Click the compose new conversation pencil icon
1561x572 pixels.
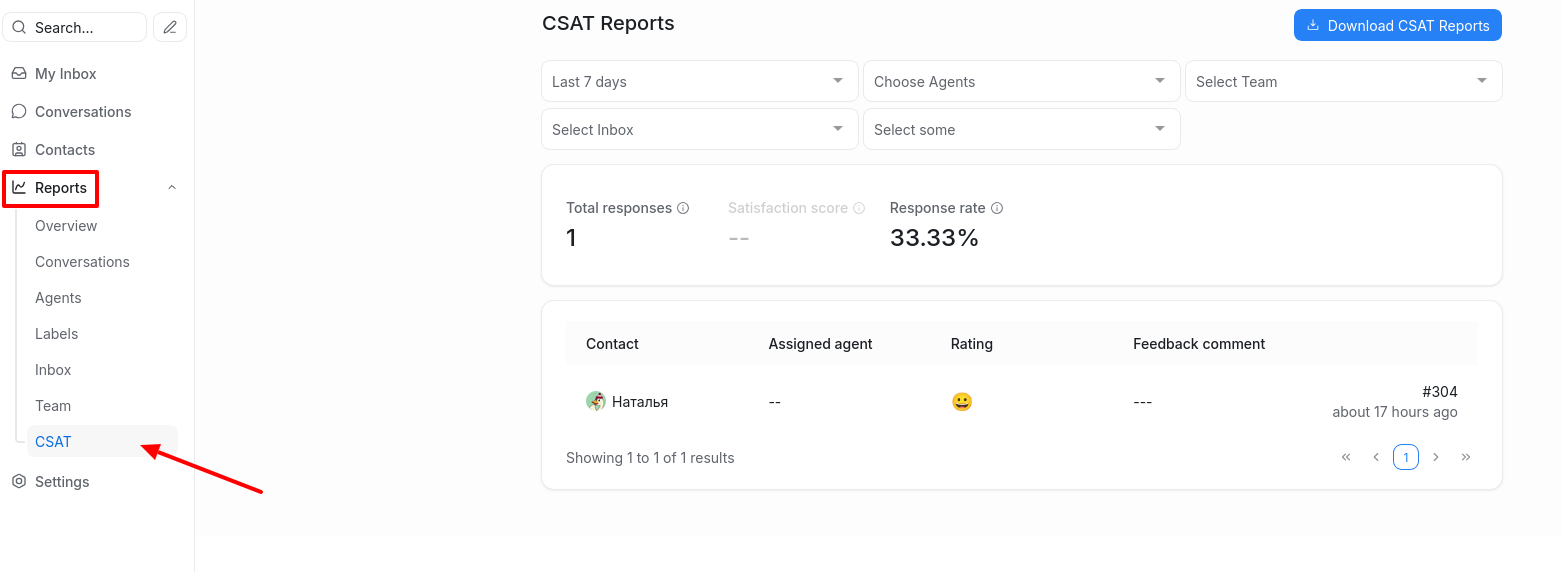coord(170,27)
